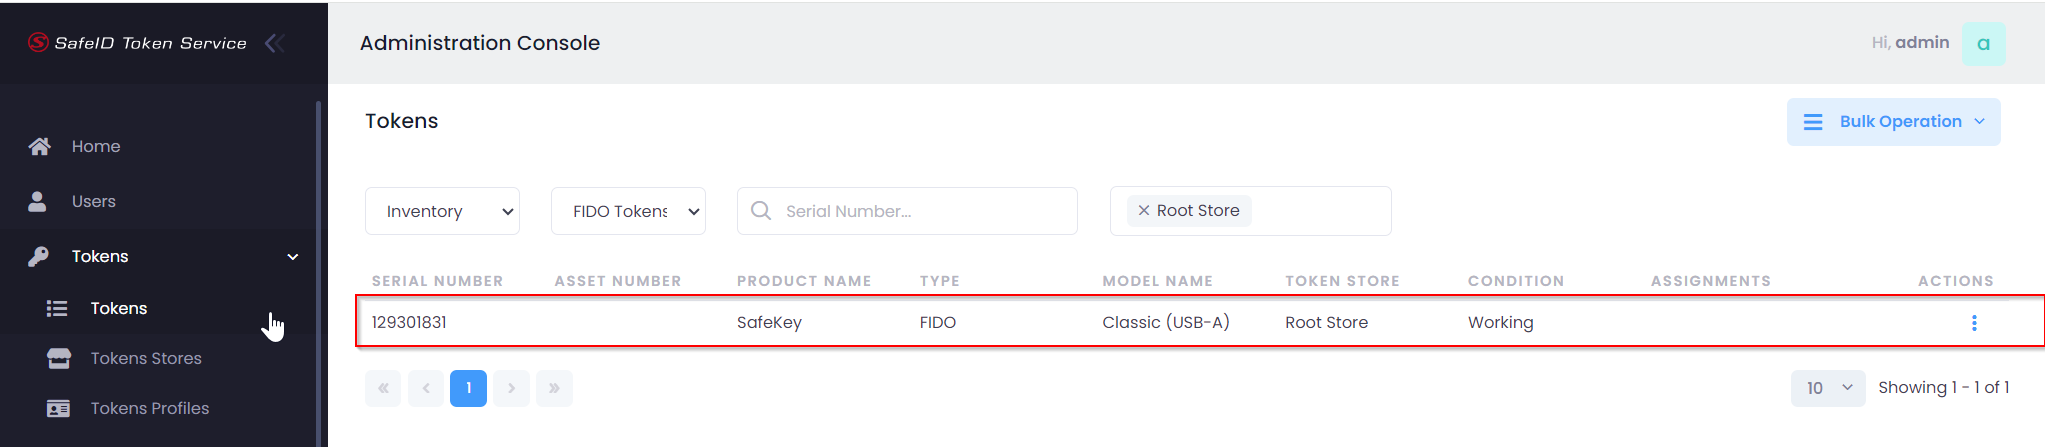Open the Tokens submenu list item
This screenshot has height=447, width=2045.
119,308
